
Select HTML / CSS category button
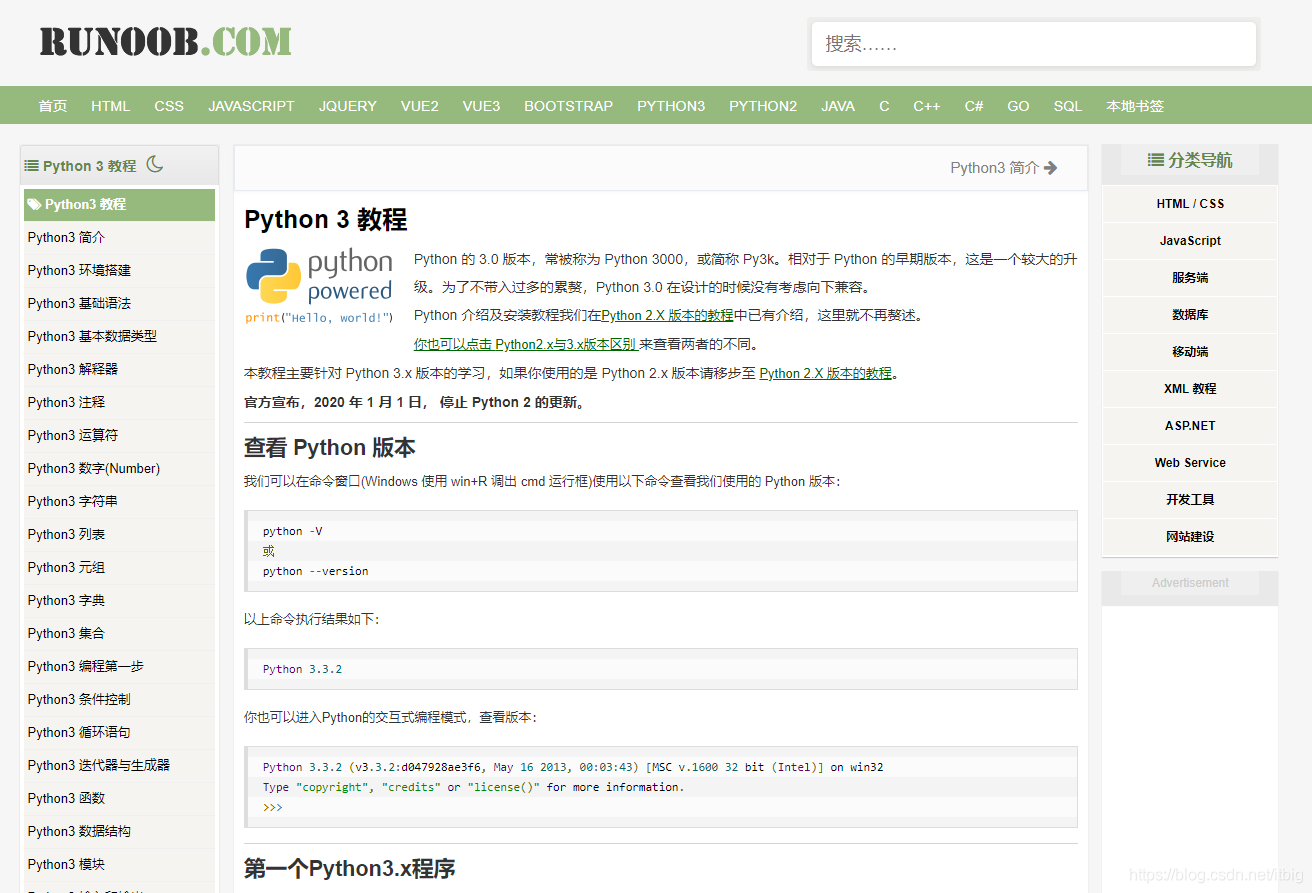[x=1190, y=204]
